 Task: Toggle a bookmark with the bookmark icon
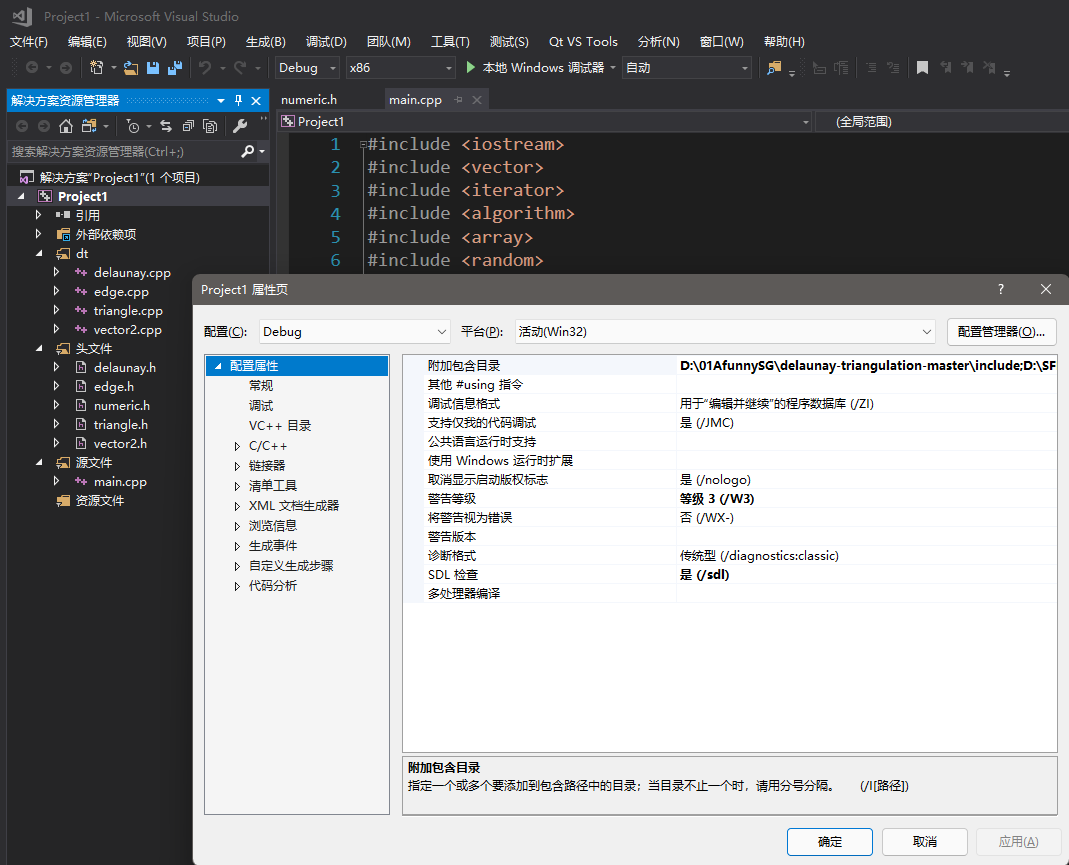pos(922,67)
